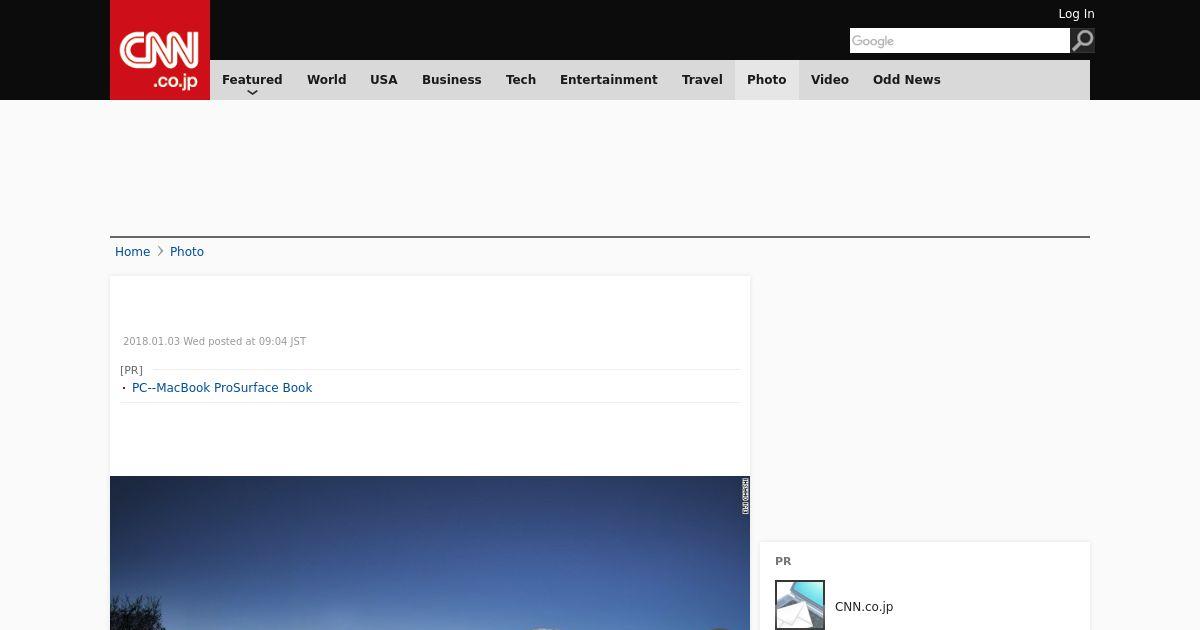Image resolution: width=1200 pixels, height=630 pixels.
Task: Click the Photo breadcrumb link
Action: 187,252
